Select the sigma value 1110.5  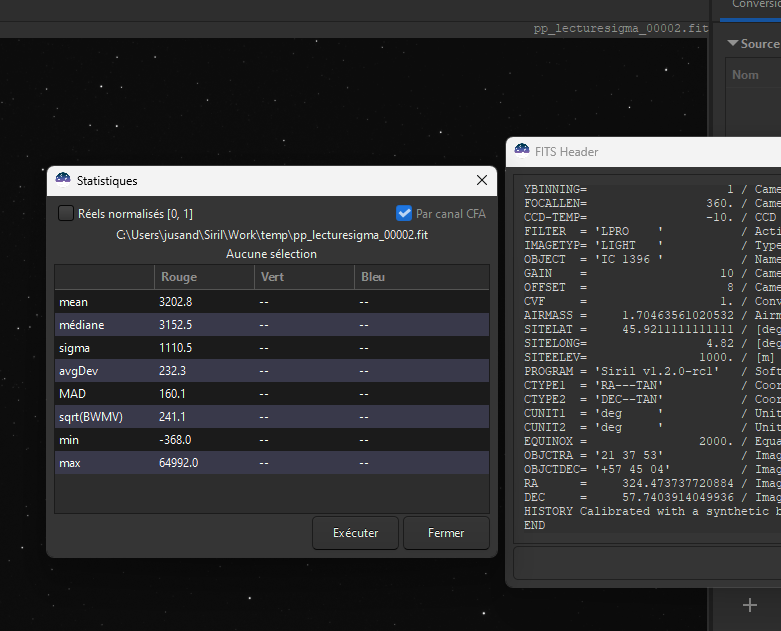click(175, 348)
